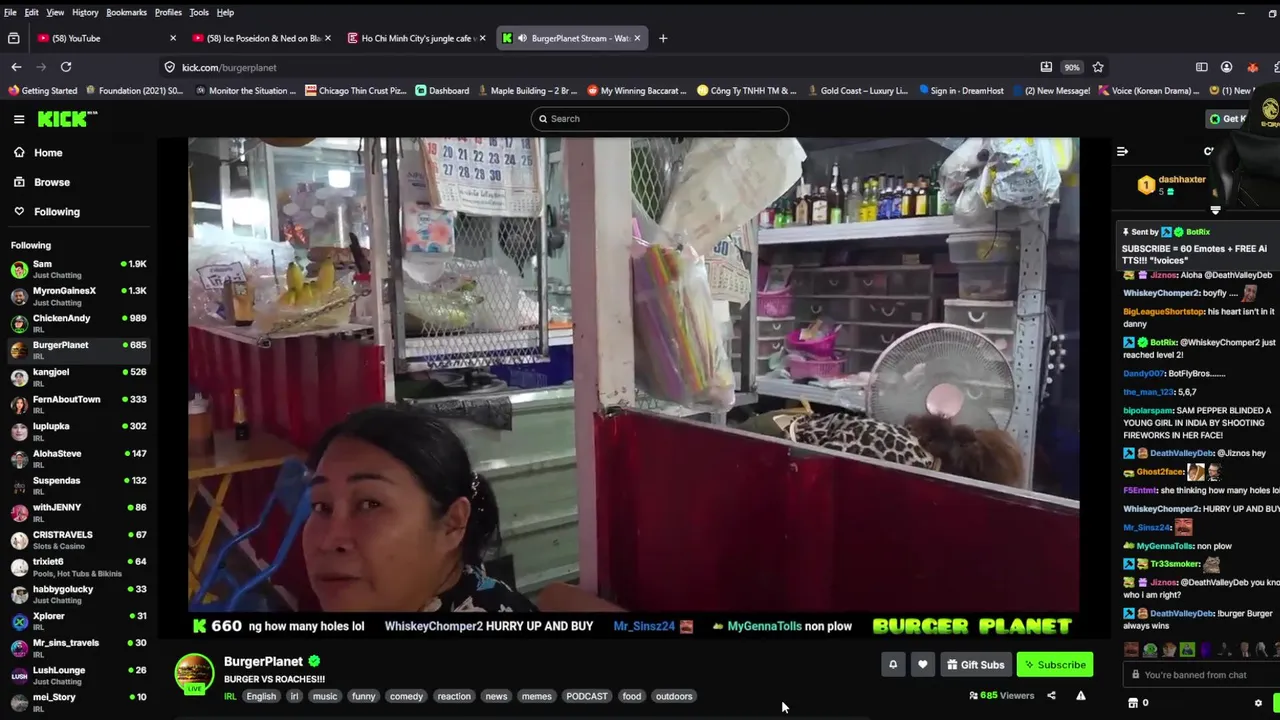Open the 90% zoom level indicator

(1072, 67)
